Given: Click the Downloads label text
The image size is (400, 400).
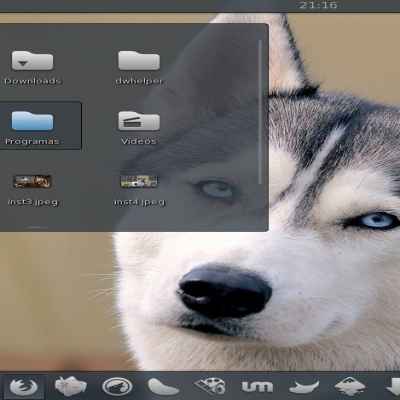Looking at the screenshot, I should [x=33, y=81].
